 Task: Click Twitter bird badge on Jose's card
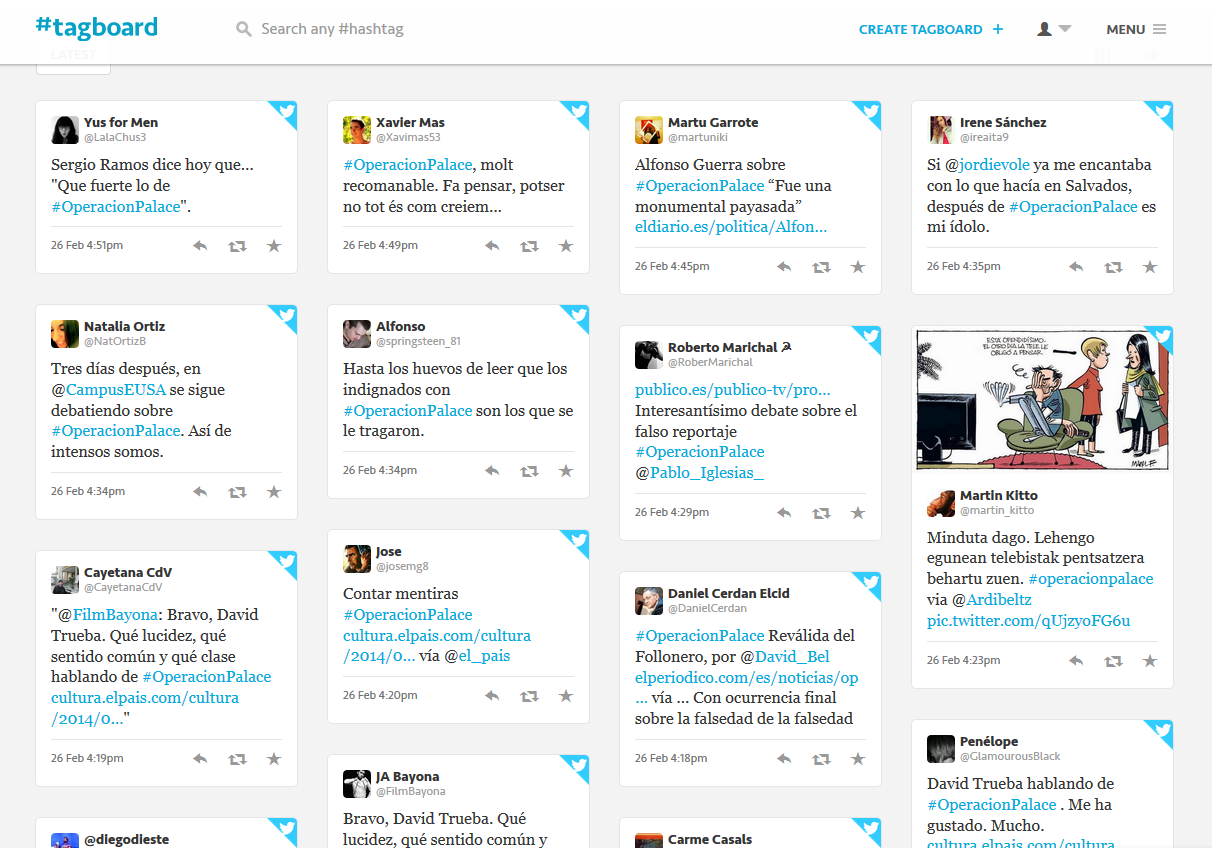coord(577,543)
